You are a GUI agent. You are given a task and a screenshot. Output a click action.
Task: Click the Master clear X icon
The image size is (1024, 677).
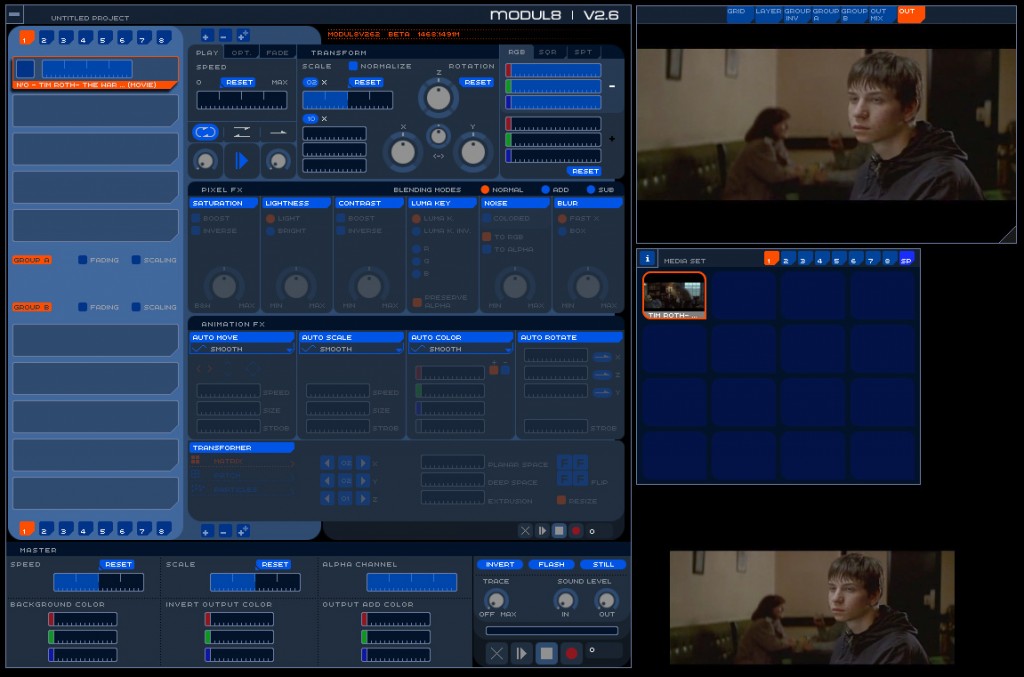(497, 653)
